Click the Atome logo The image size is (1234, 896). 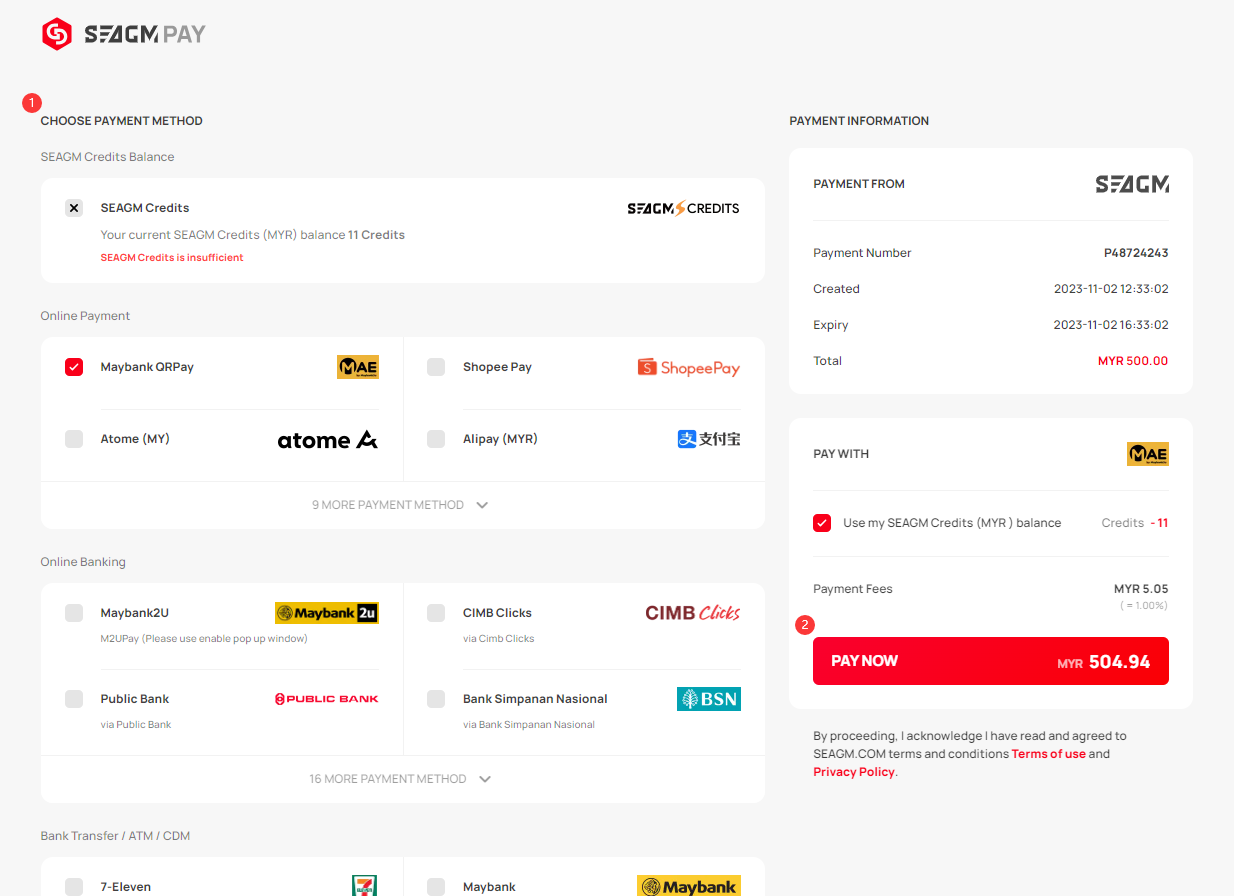328,439
